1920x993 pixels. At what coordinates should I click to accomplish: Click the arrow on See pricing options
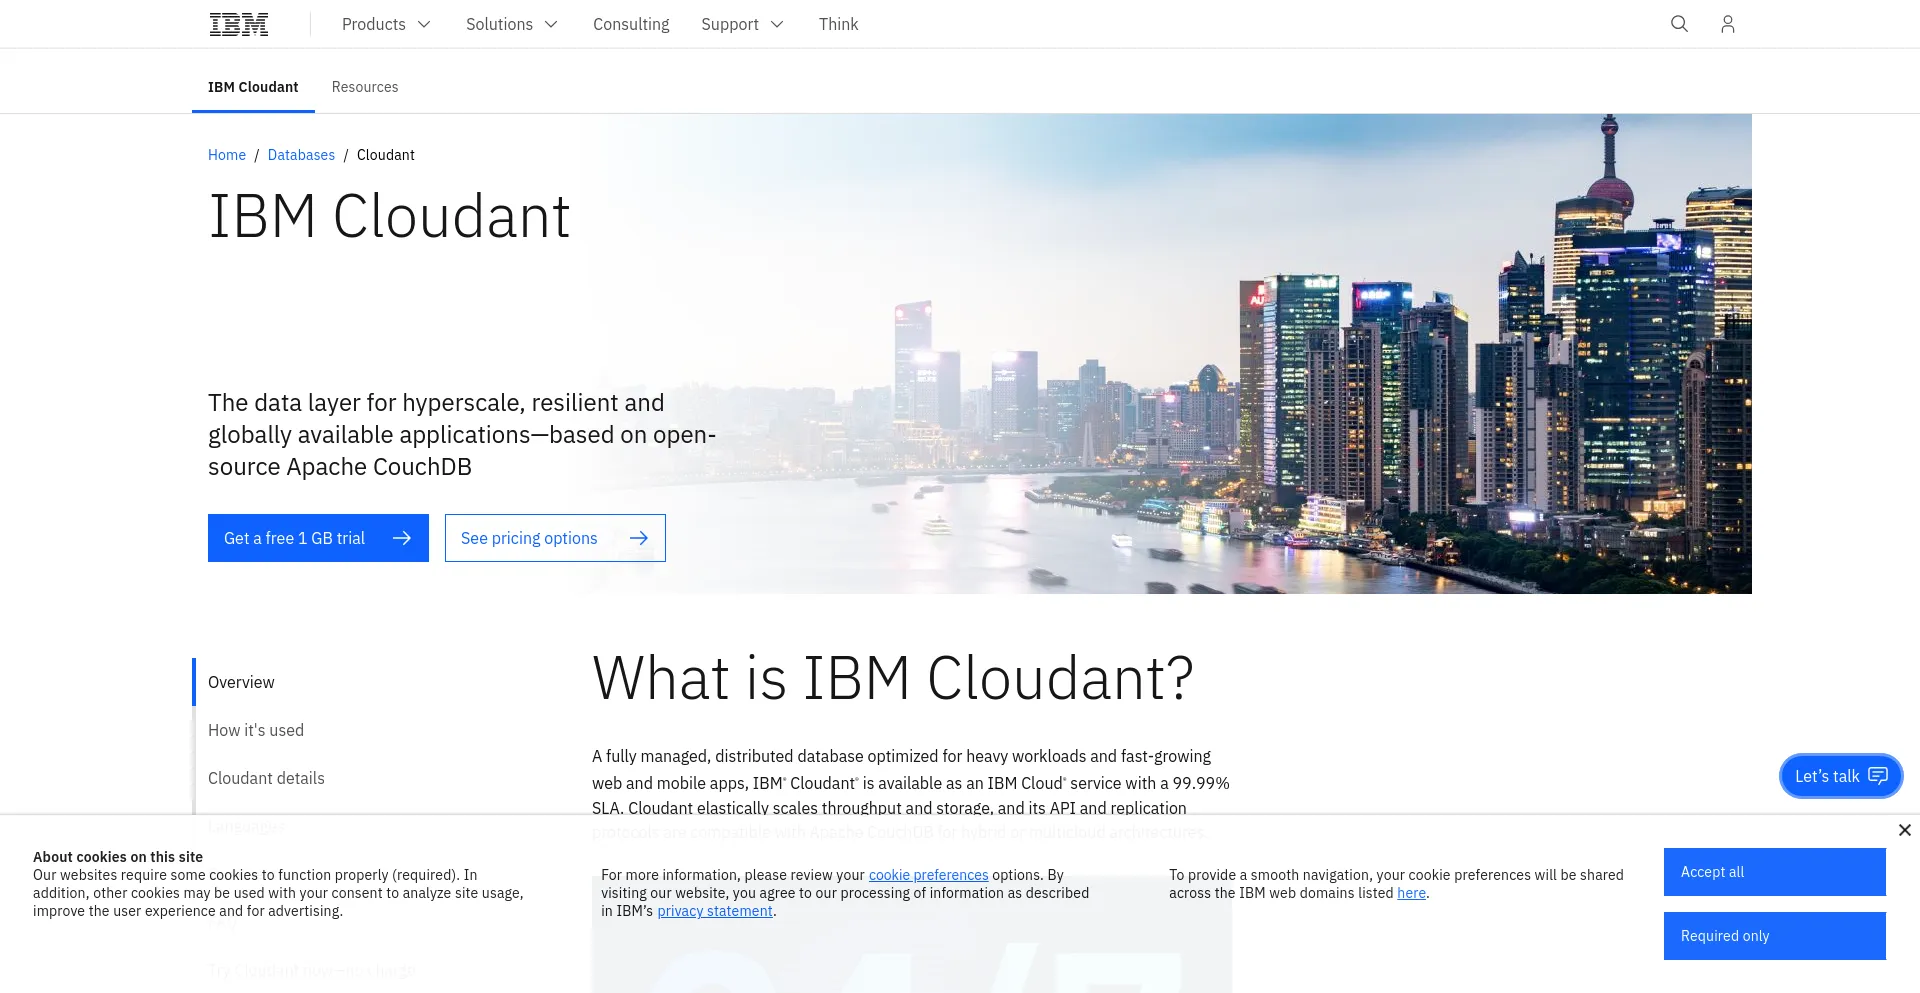click(x=639, y=538)
